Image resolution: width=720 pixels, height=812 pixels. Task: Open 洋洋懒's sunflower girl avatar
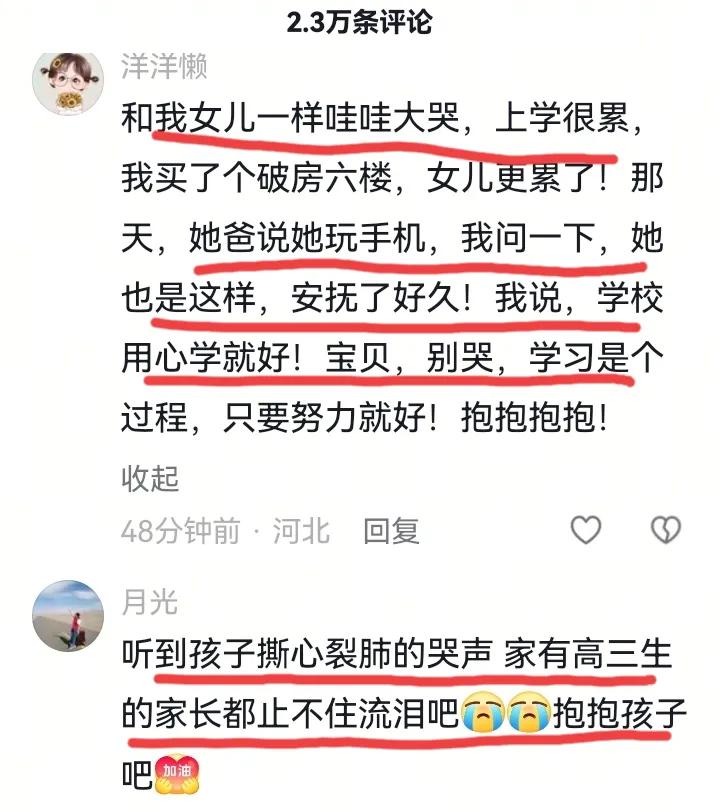[68, 83]
